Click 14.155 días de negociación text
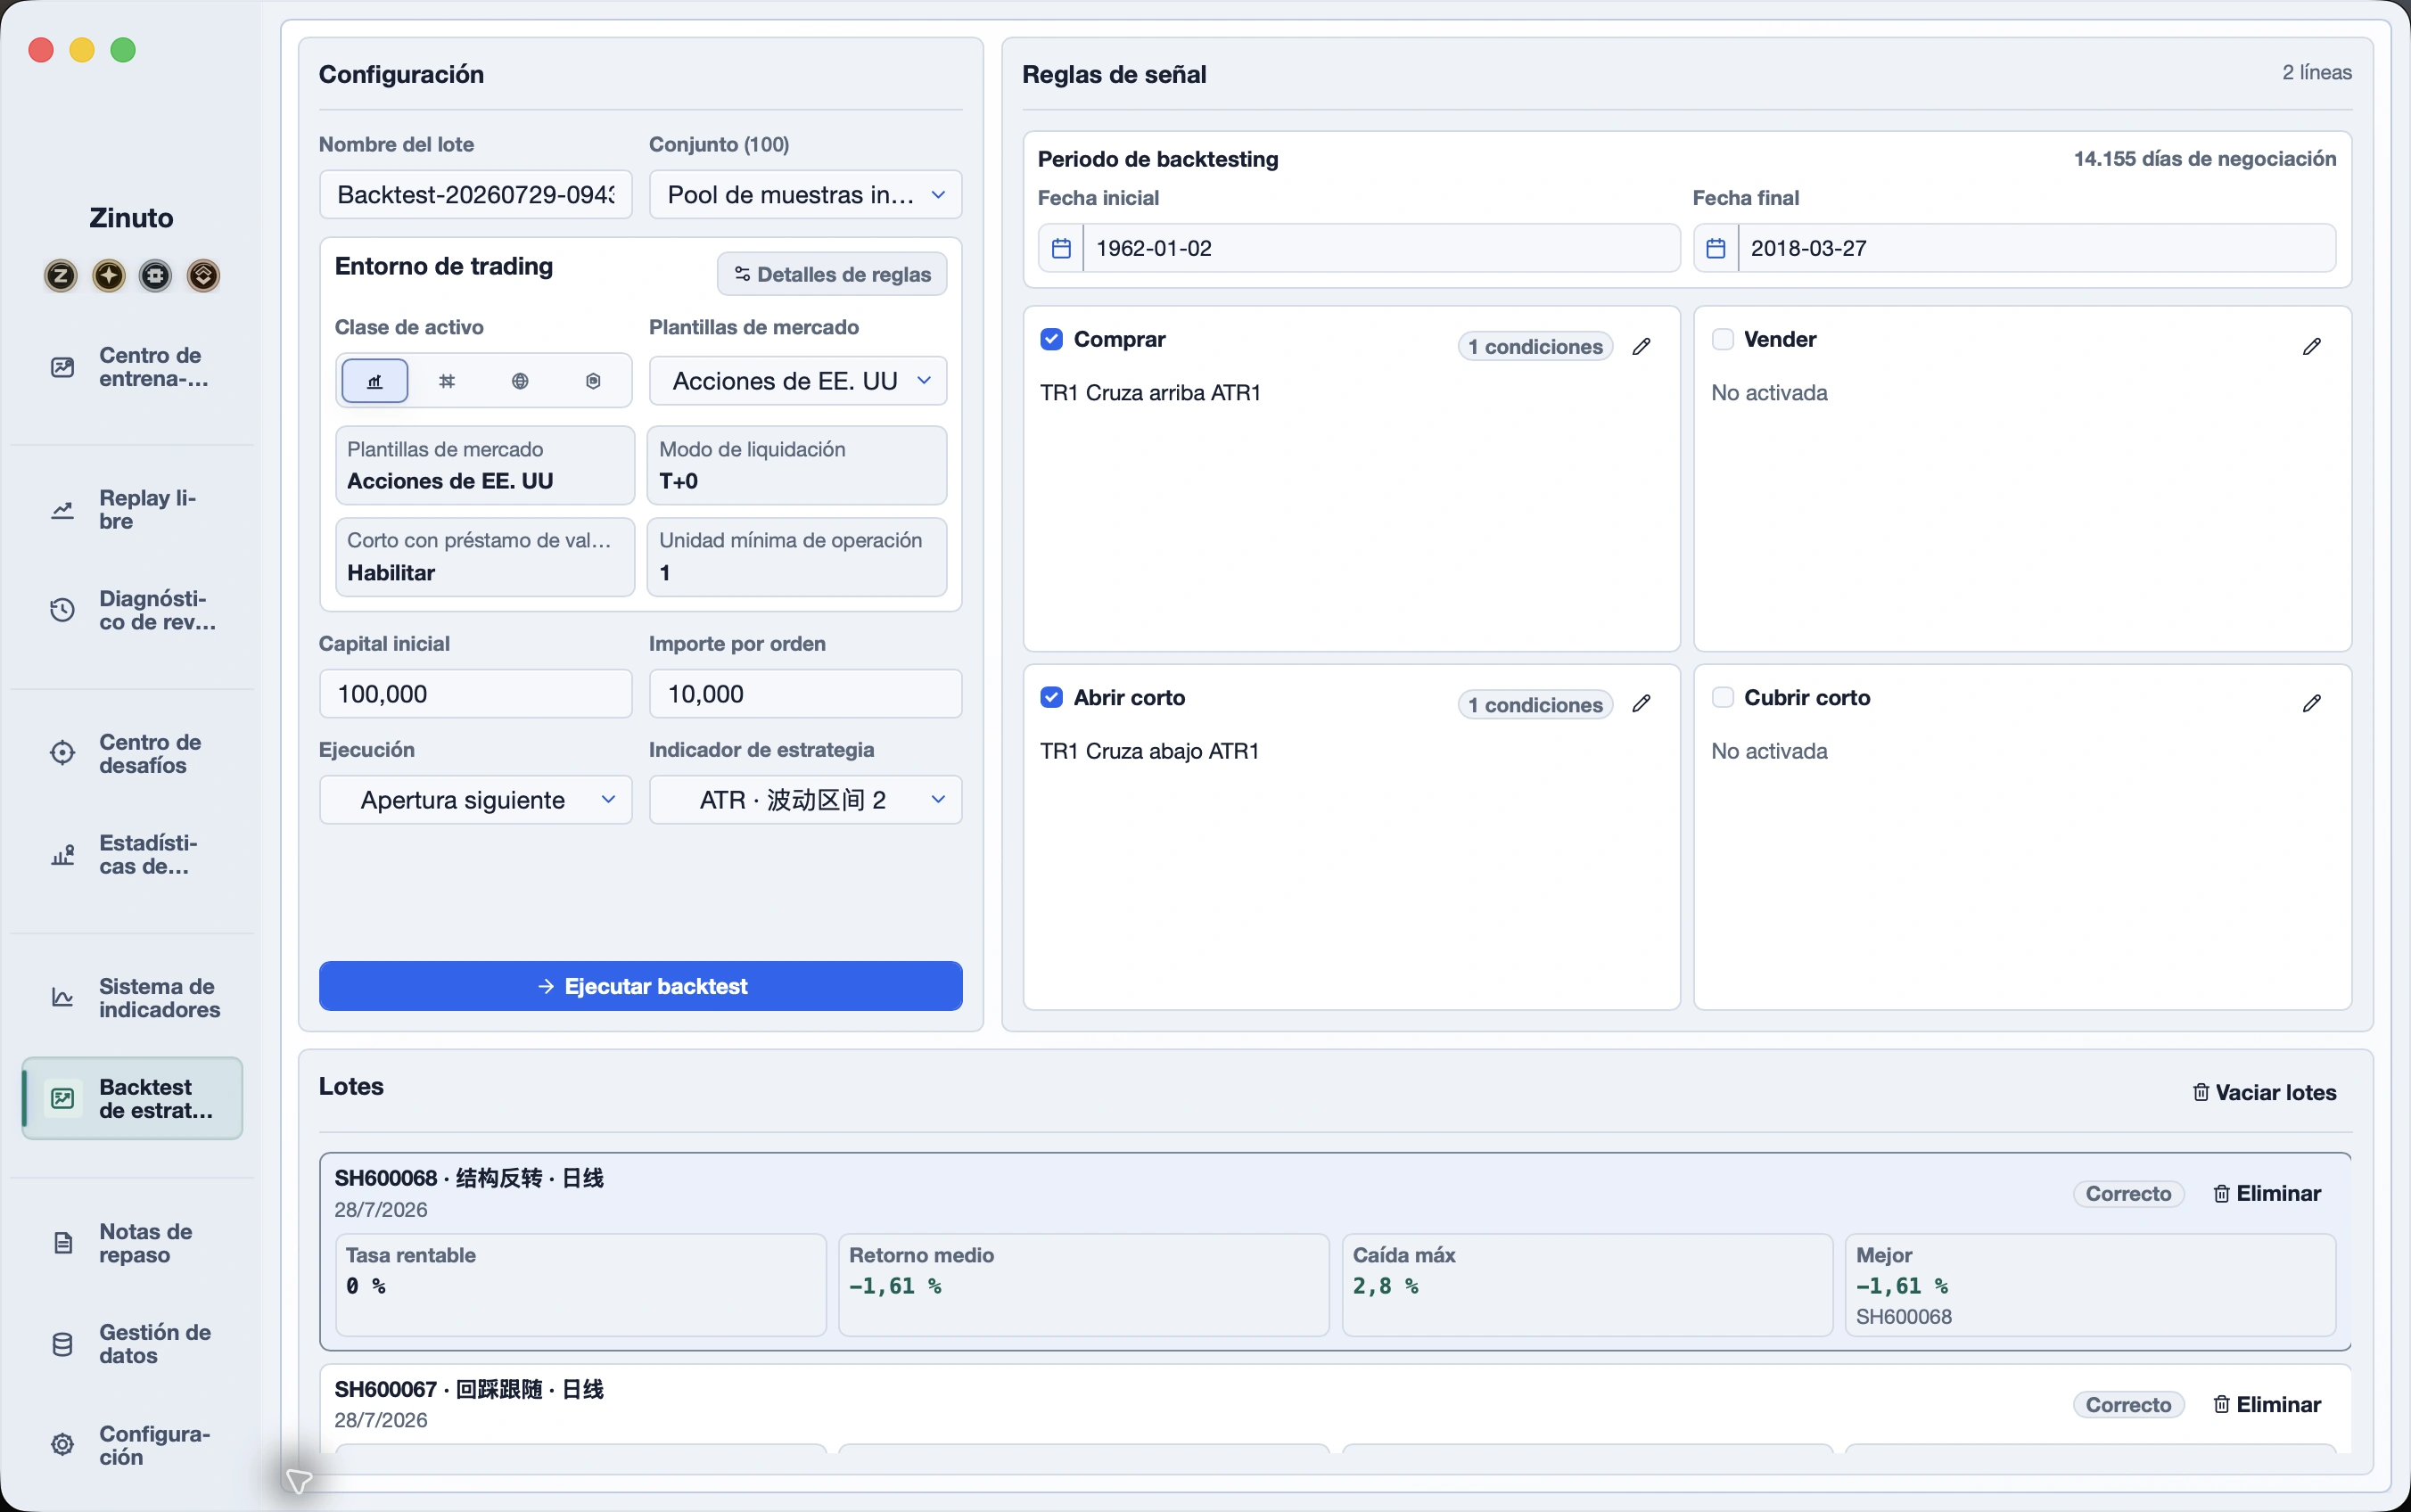This screenshot has width=2411, height=1512. [x=2205, y=158]
